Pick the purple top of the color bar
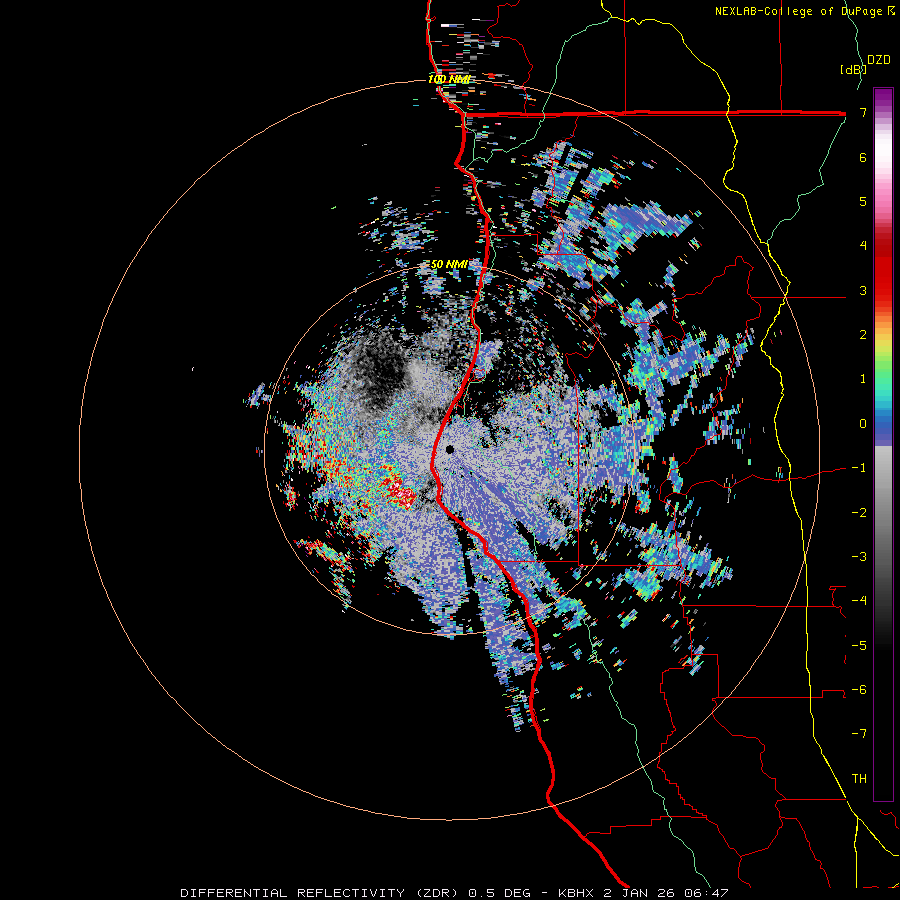Image resolution: width=900 pixels, height=900 pixels. 883,98
